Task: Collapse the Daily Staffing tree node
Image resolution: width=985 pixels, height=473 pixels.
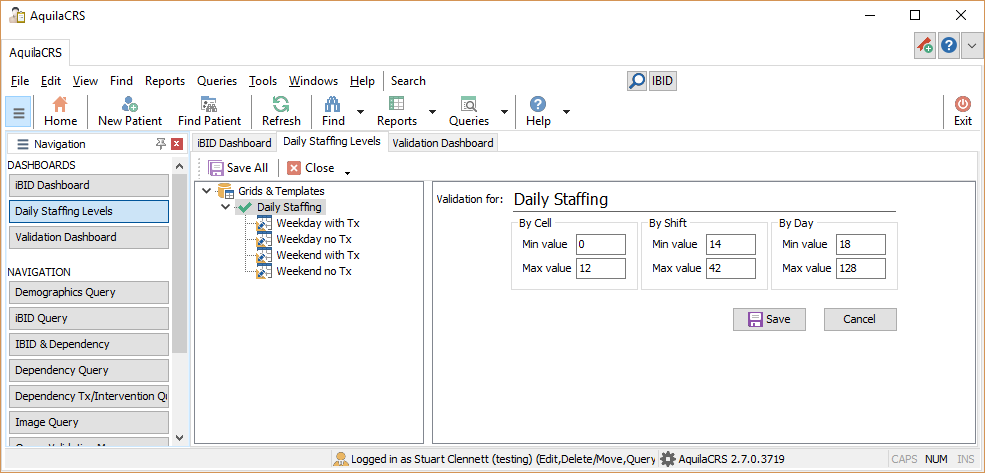Action: (x=226, y=207)
